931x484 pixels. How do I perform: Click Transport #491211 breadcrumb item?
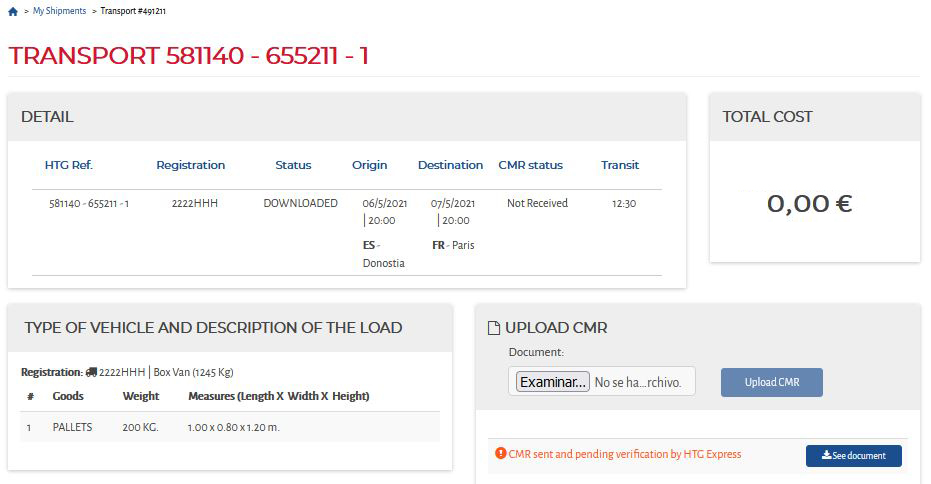tap(133, 11)
